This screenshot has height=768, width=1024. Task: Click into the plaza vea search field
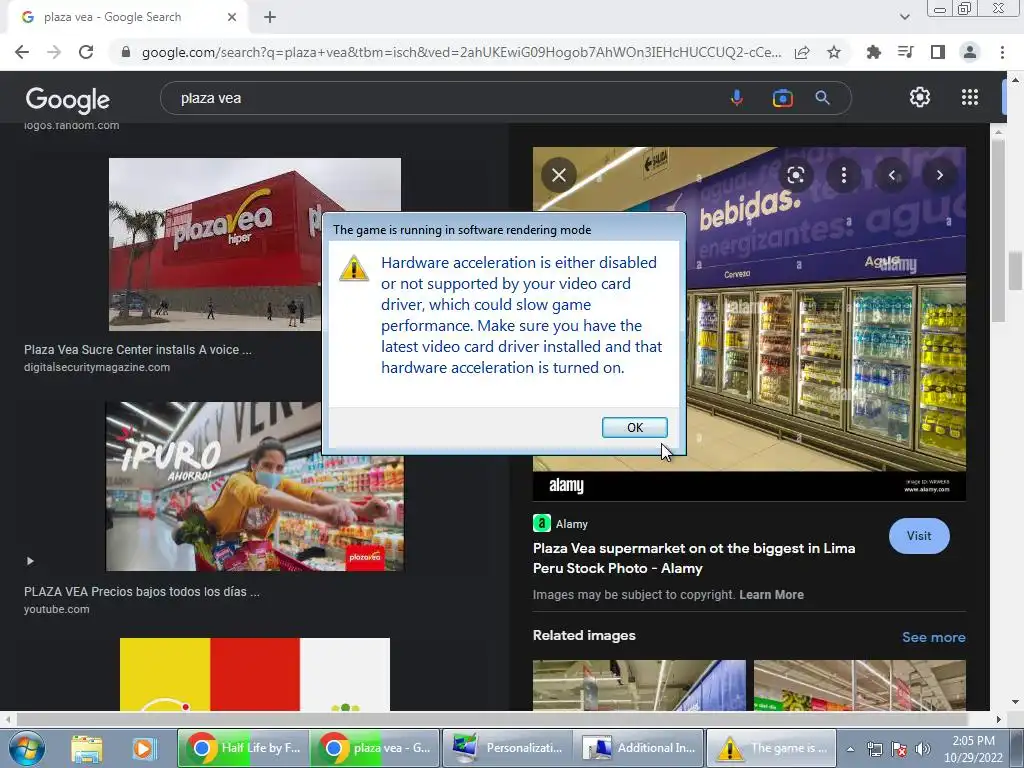click(x=444, y=98)
